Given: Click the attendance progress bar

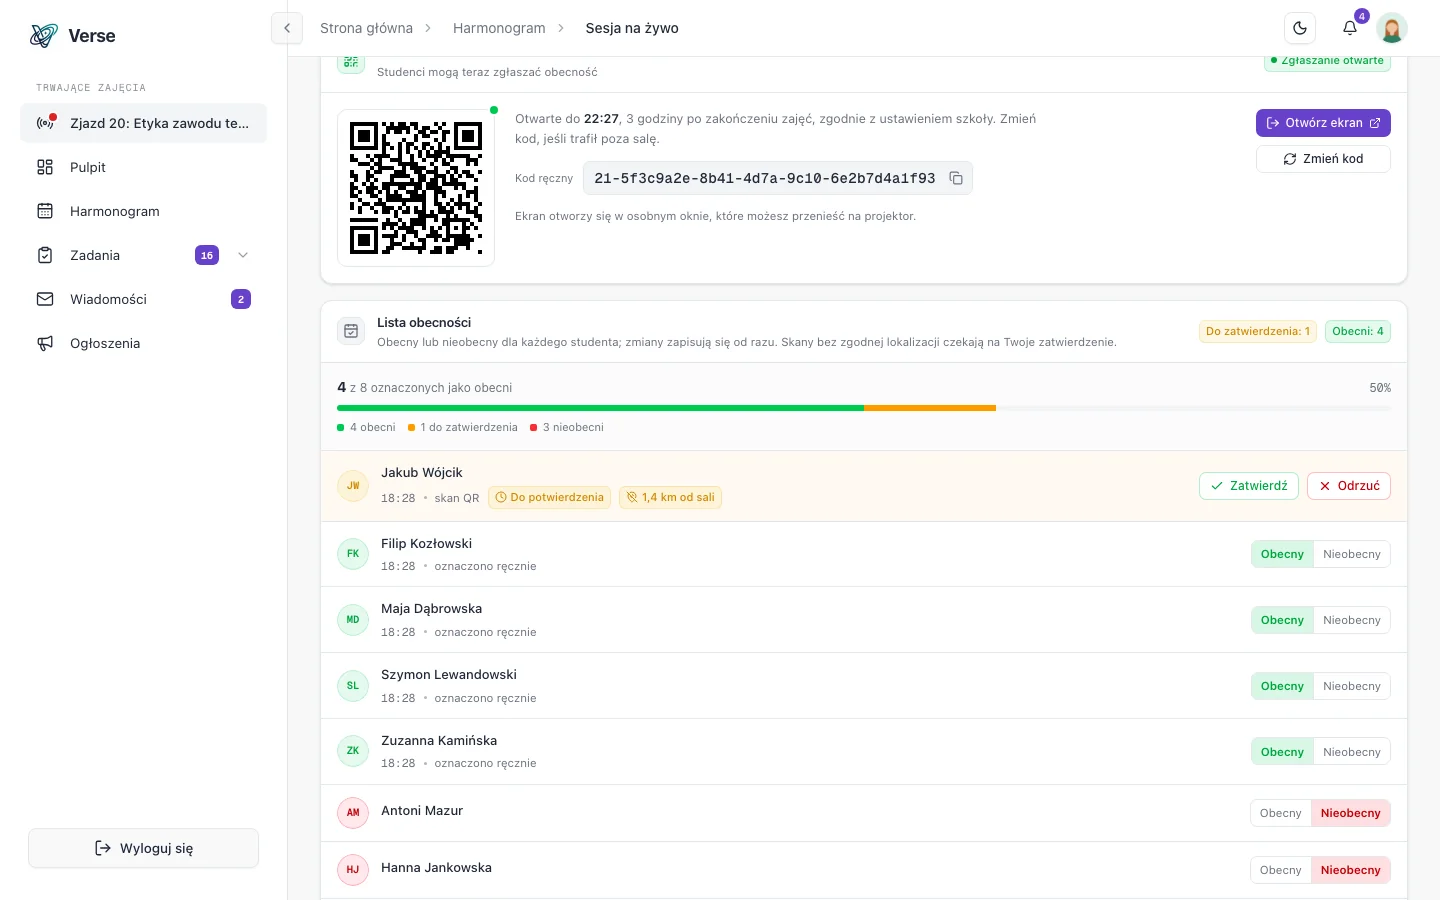Looking at the screenshot, I should tap(864, 408).
